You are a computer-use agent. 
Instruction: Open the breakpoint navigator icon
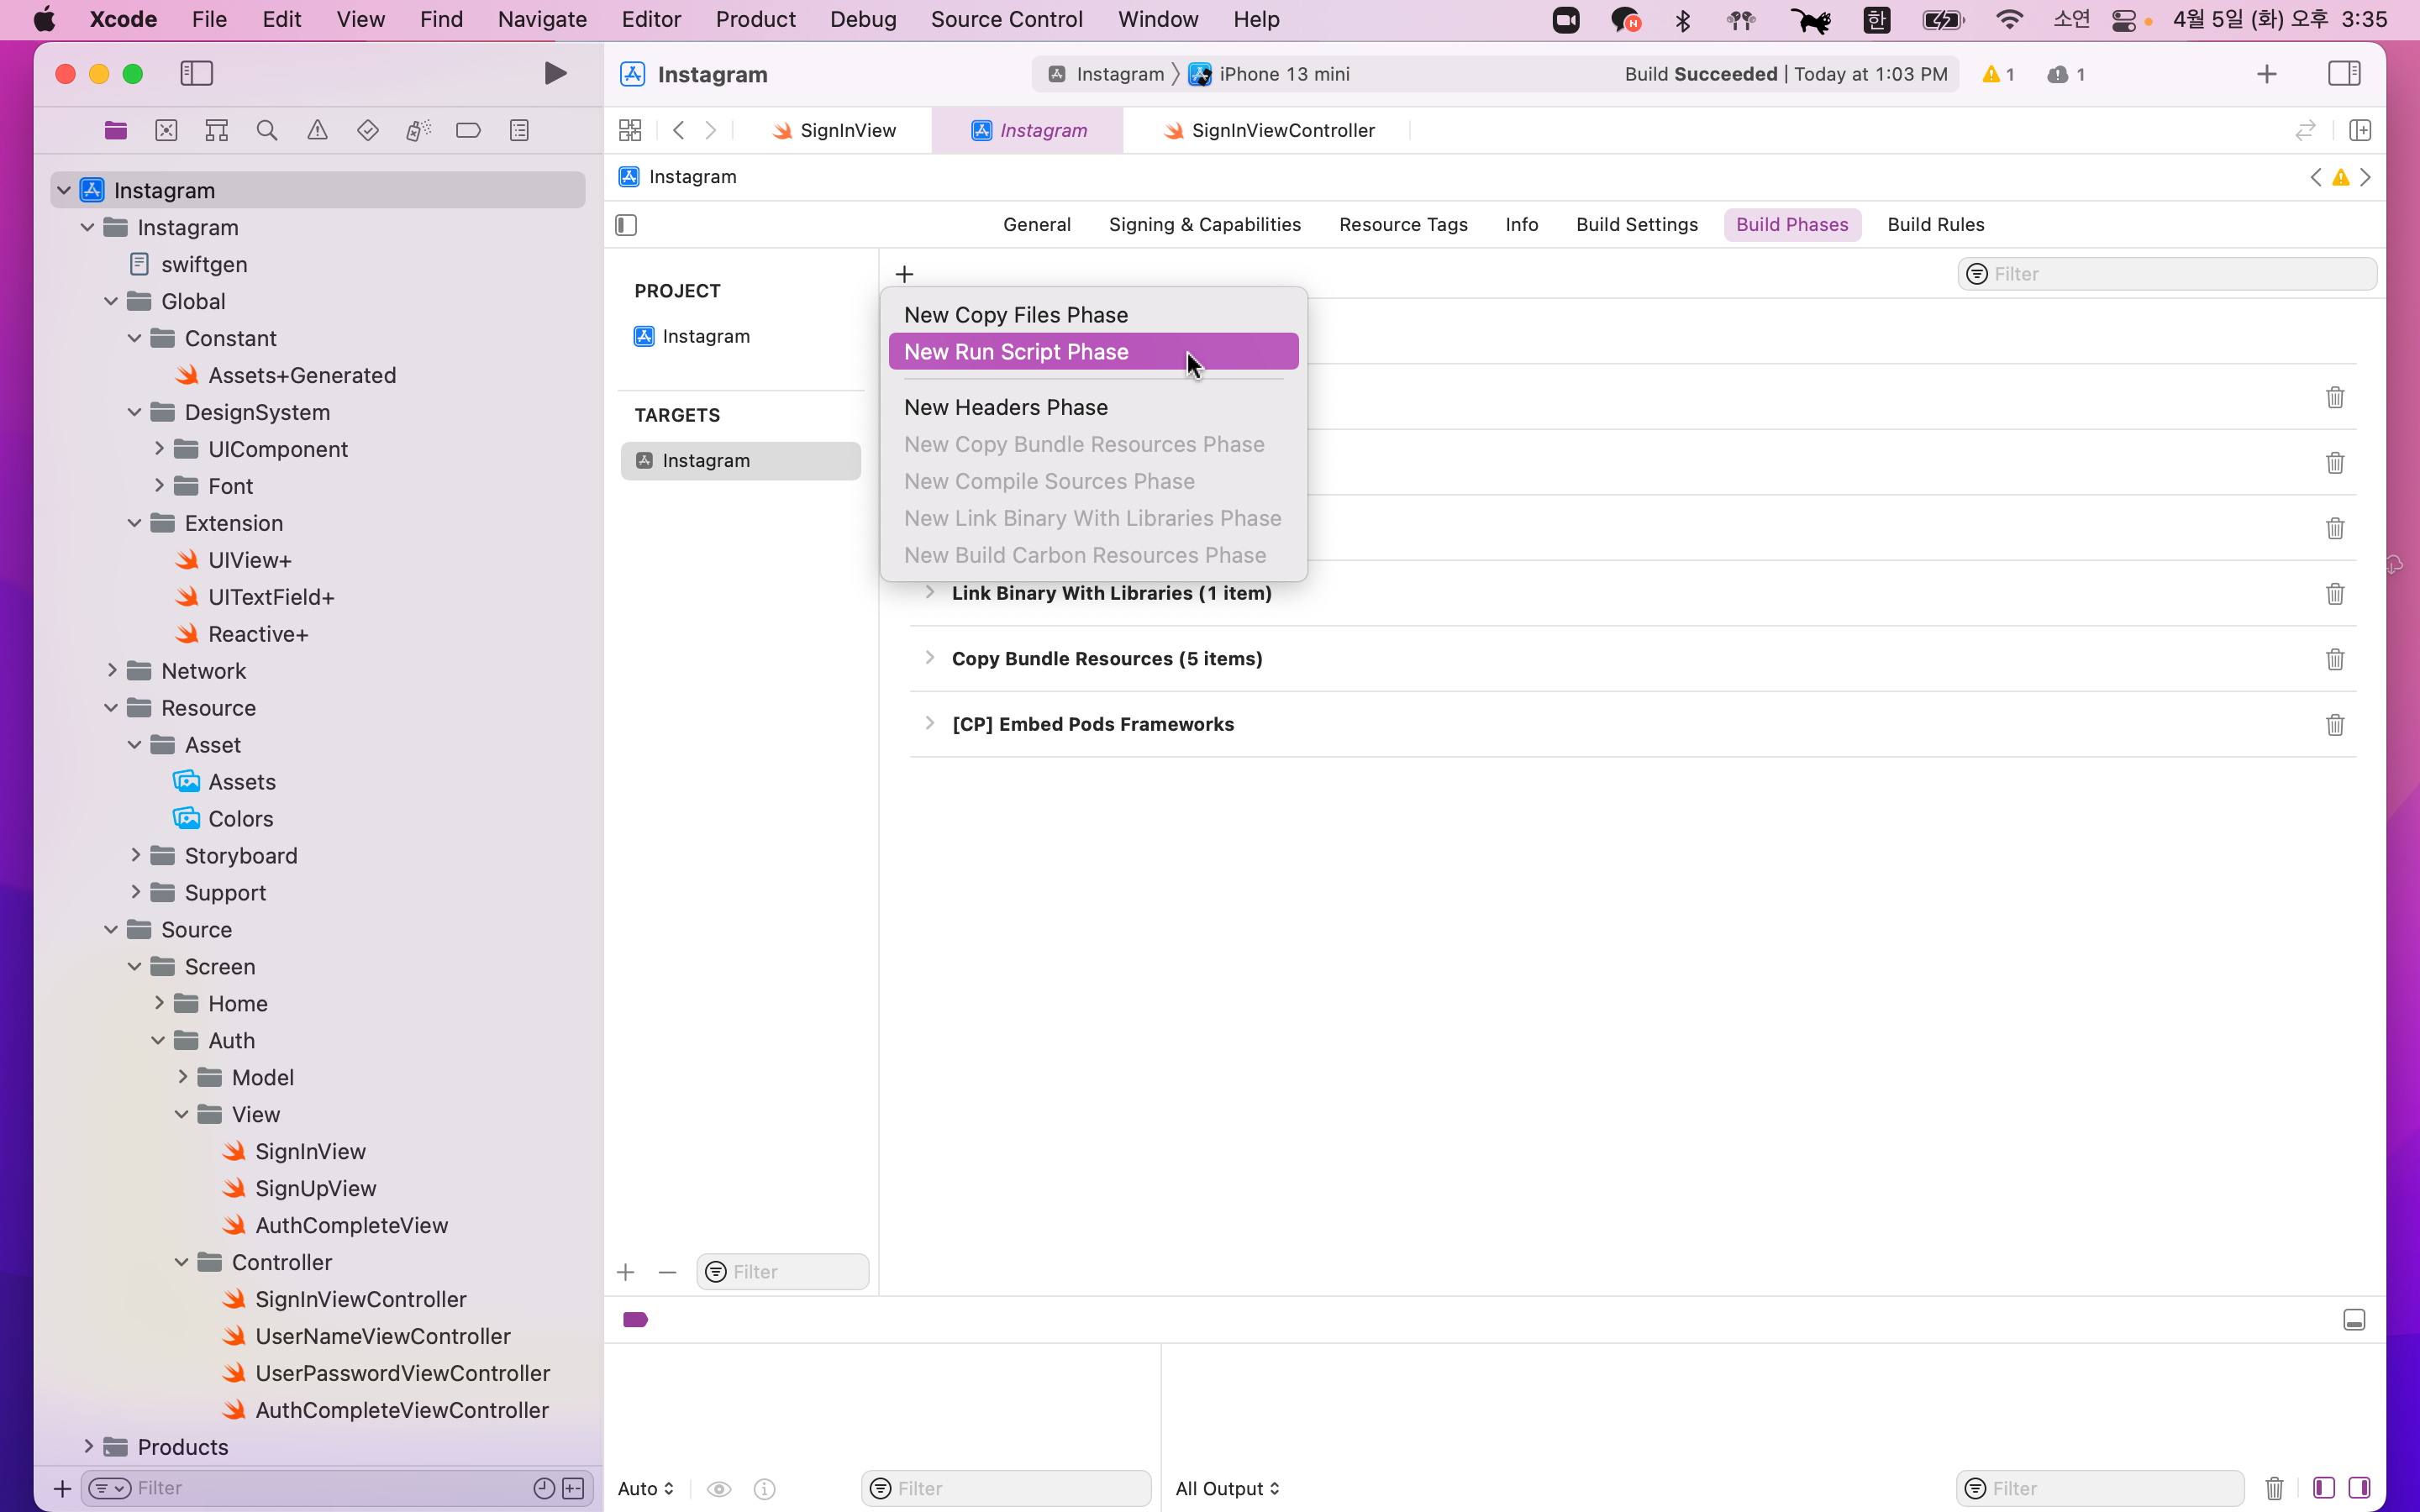[468, 130]
